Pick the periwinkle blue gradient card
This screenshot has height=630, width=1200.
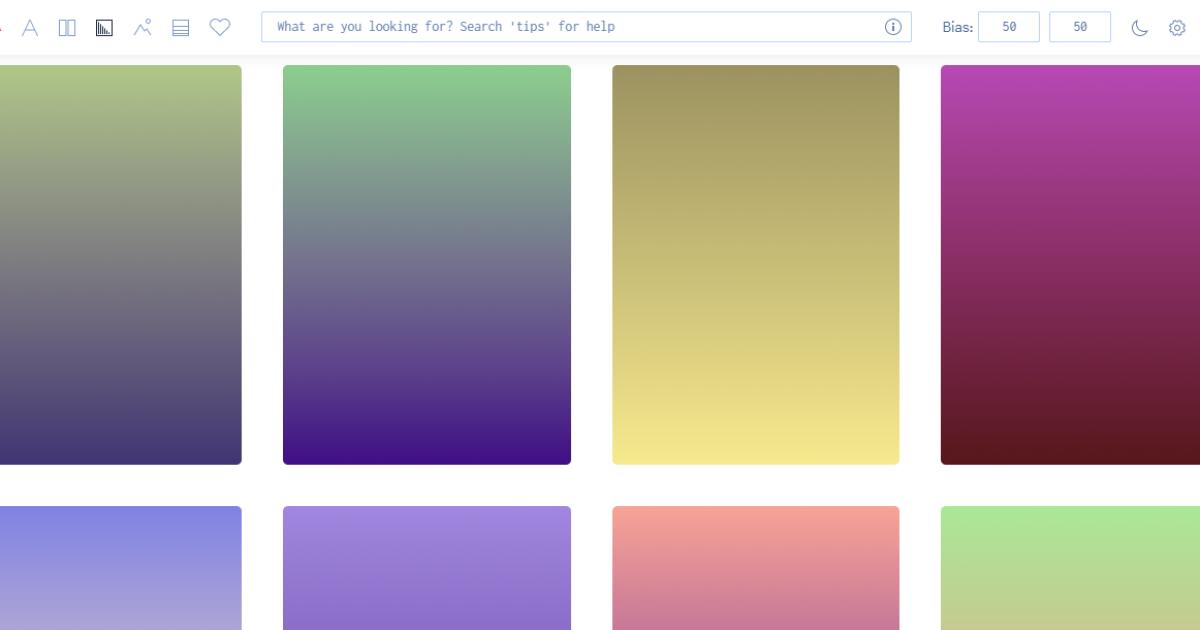pos(121,568)
